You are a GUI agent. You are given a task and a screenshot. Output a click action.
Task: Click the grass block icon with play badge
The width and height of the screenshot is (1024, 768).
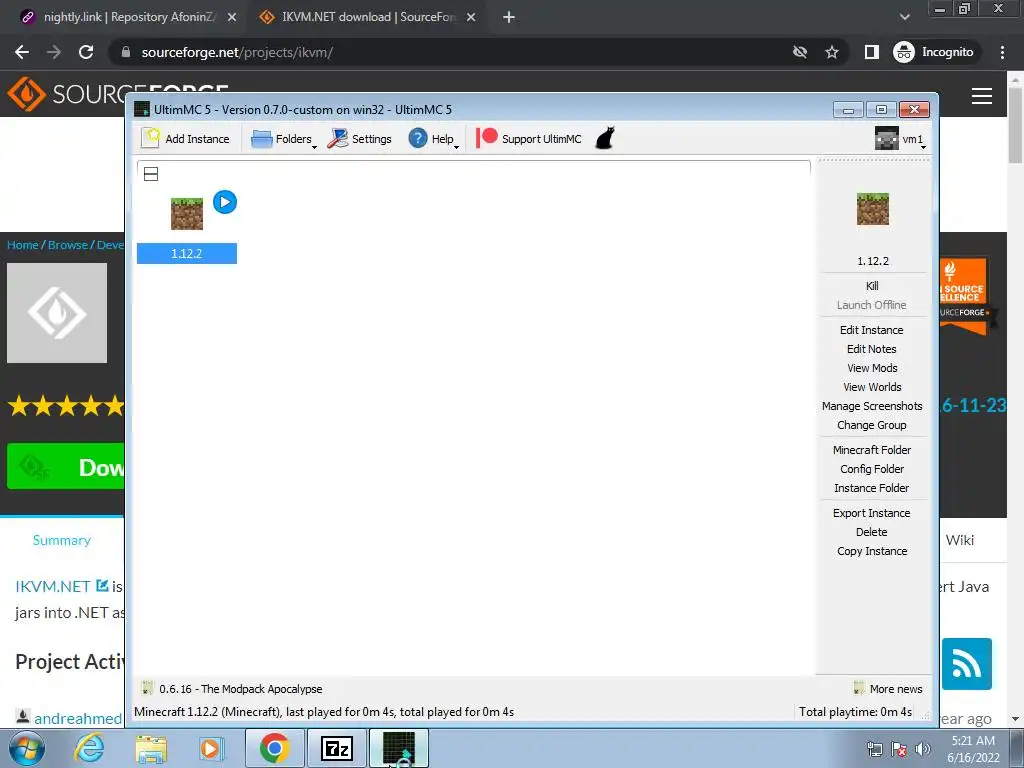click(x=187, y=214)
